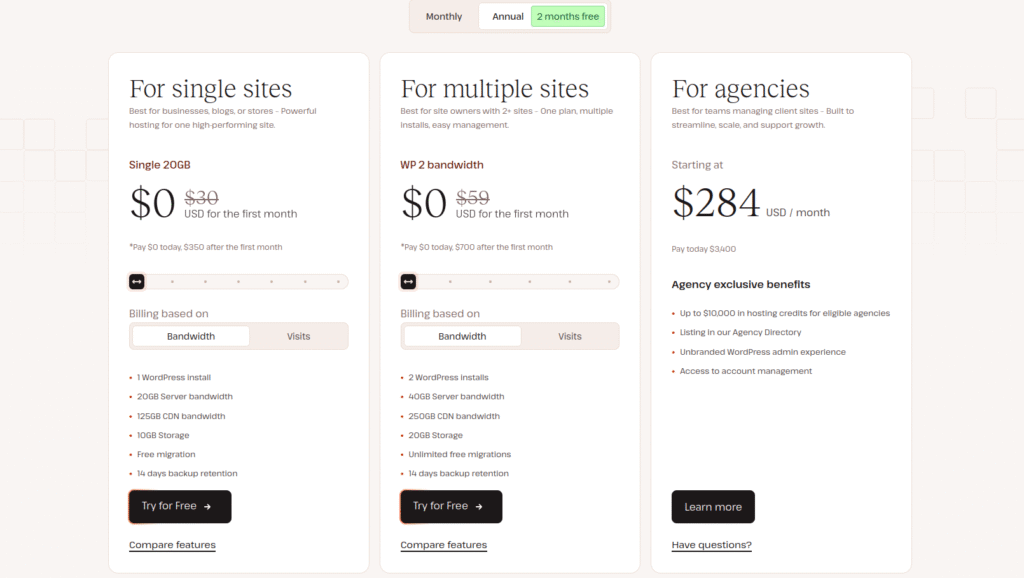The height and width of the screenshot is (578, 1024).
Task: Click the struck-through $30 price
Action: coord(201,197)
